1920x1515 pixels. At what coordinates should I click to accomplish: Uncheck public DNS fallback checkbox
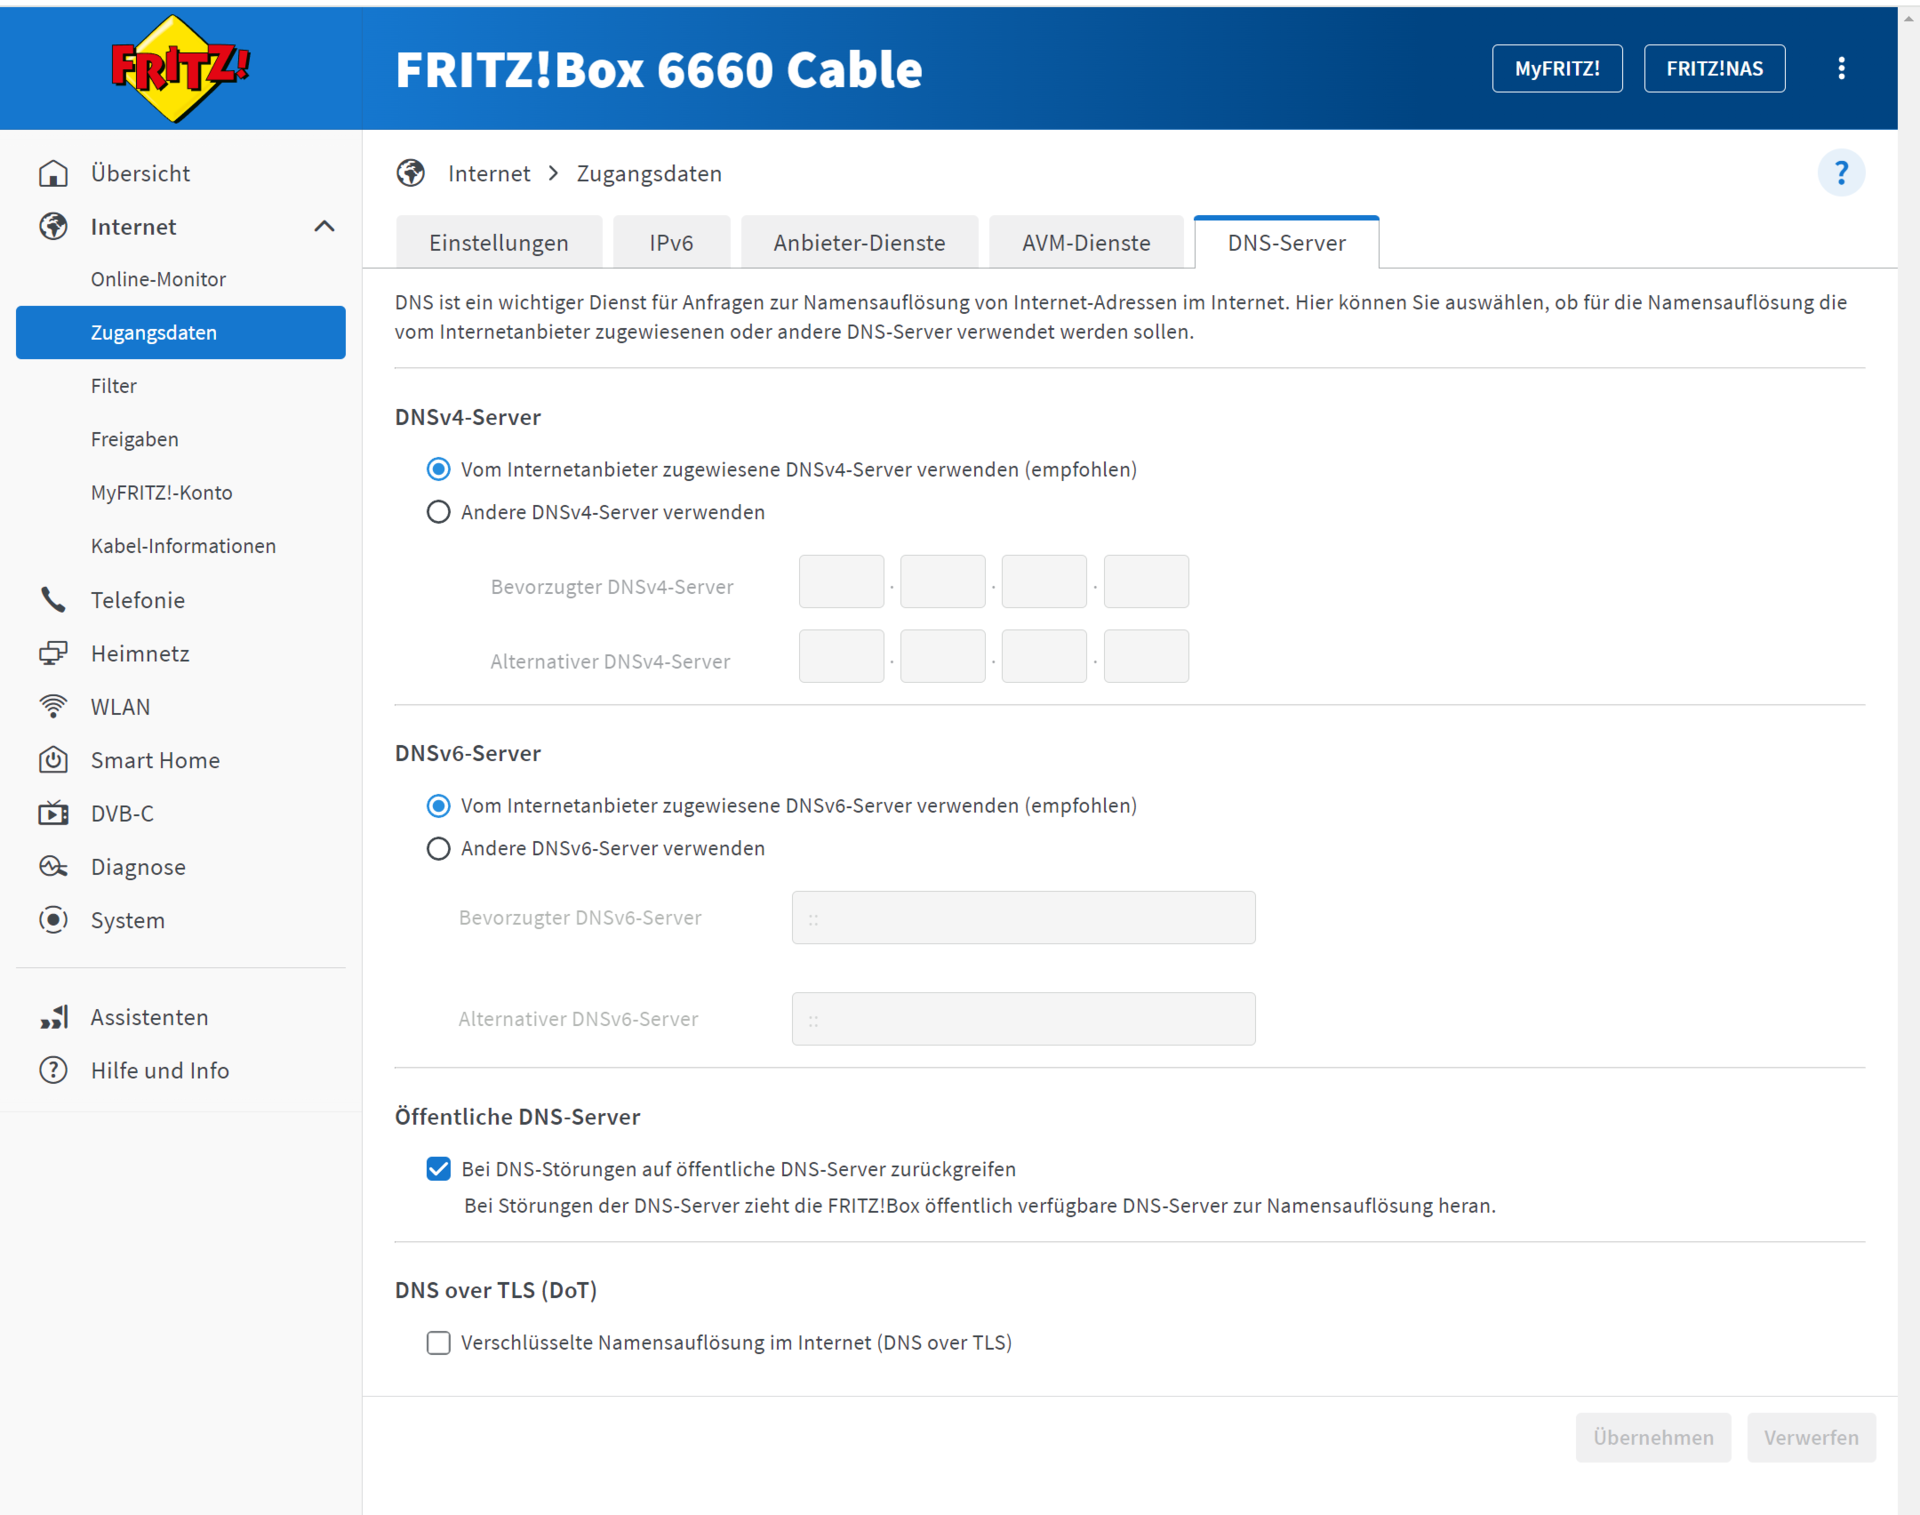point(438,1169)
